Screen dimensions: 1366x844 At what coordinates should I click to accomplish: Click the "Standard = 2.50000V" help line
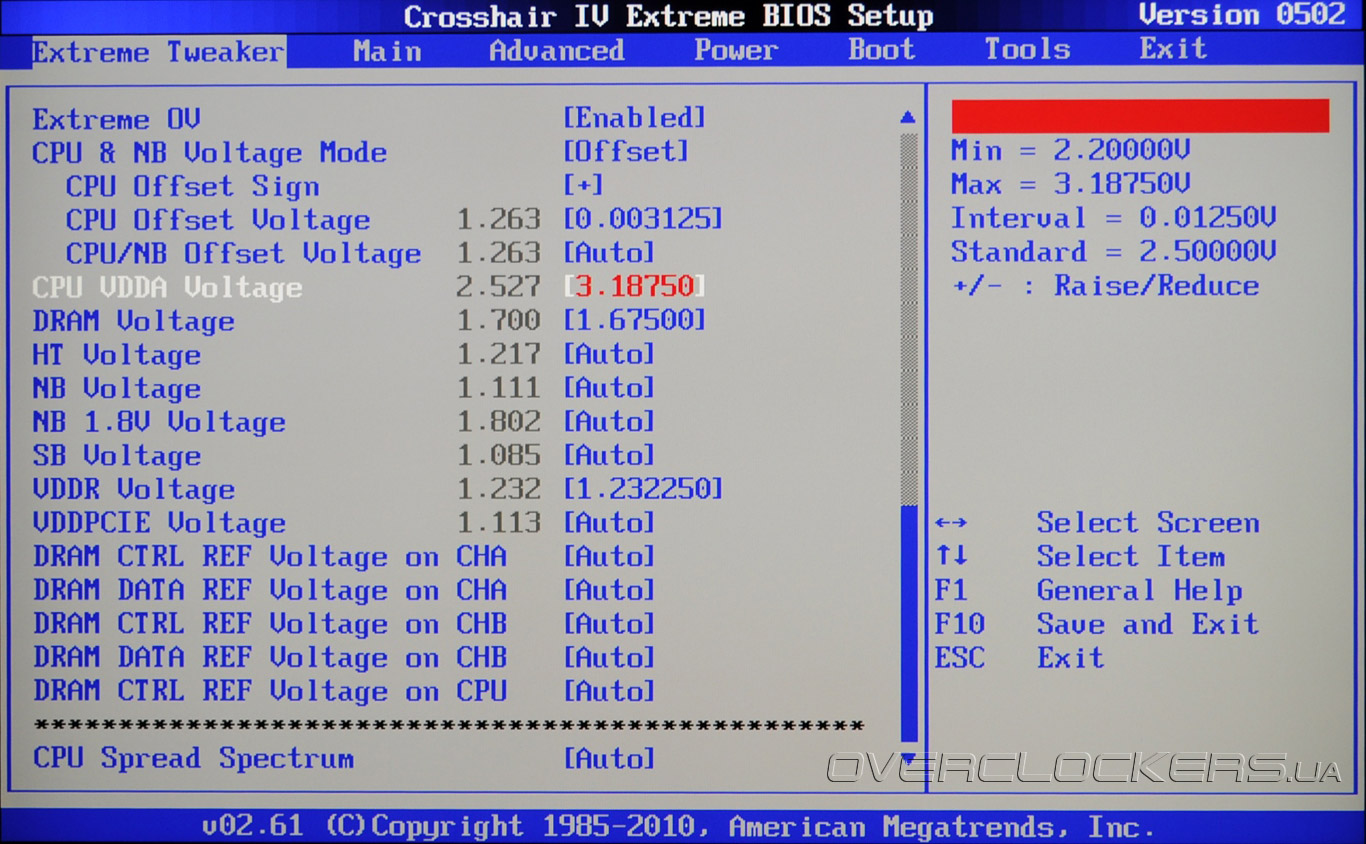(x=1113, y=252)
